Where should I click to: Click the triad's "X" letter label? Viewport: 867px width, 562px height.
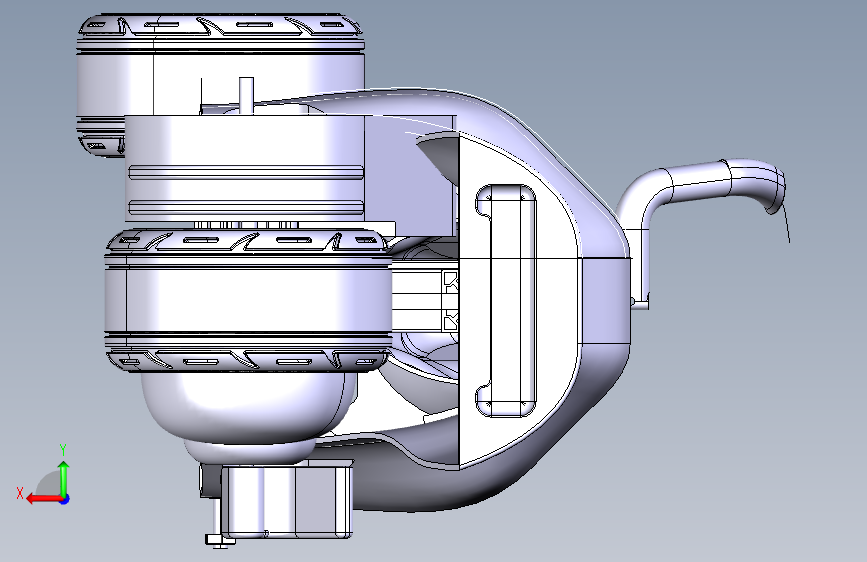click(x=20, y=493)
